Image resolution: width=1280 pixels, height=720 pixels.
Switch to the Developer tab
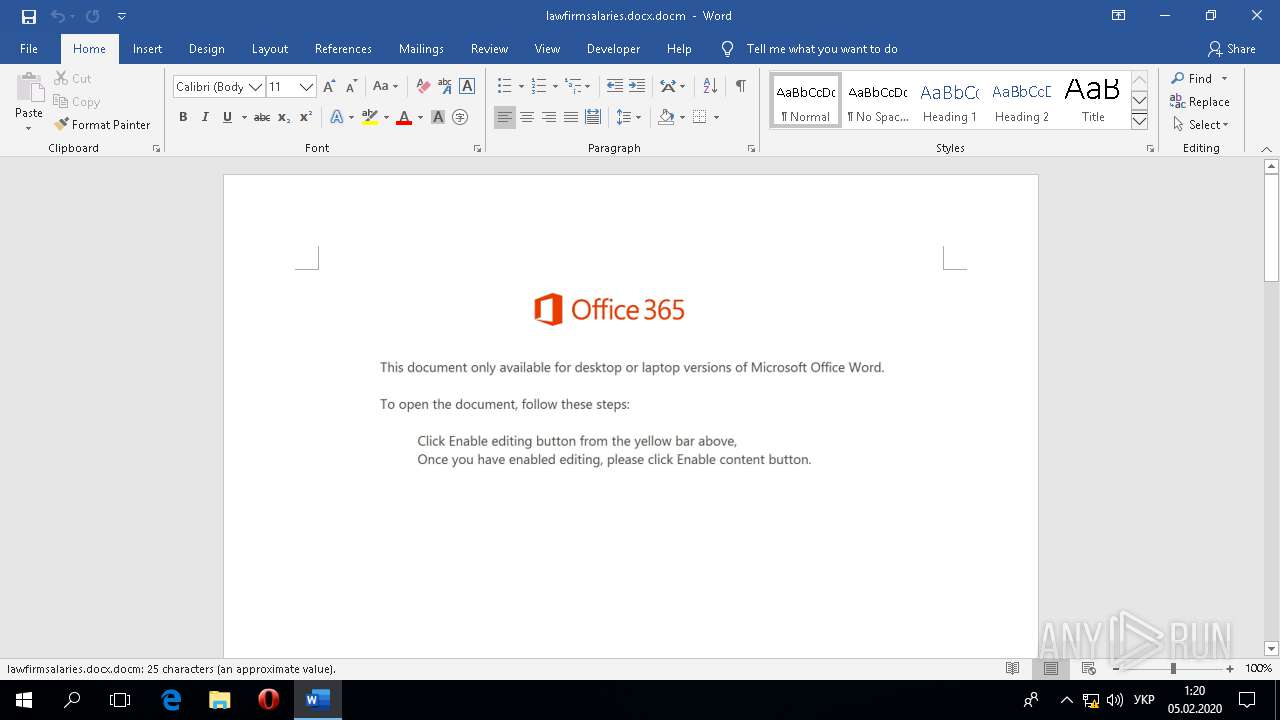point(613,49)
